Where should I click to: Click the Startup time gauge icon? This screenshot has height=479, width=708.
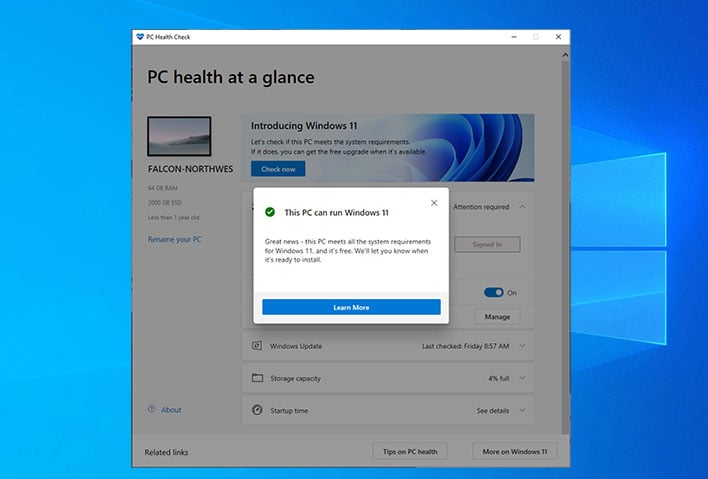click(257, 410)
